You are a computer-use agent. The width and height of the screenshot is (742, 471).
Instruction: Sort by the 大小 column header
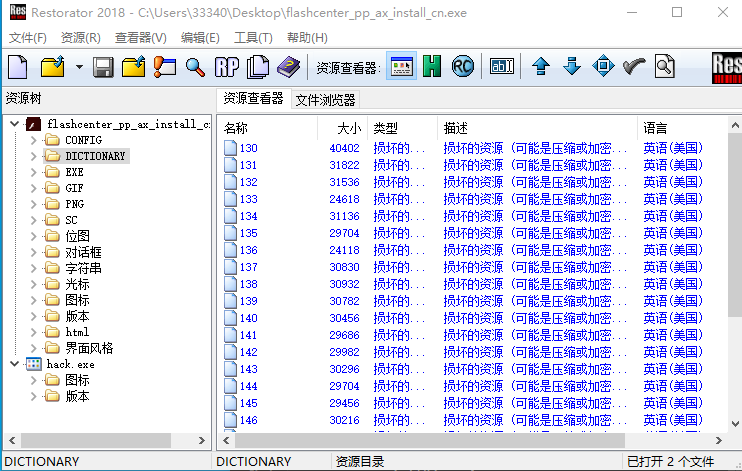pos(342,128)
